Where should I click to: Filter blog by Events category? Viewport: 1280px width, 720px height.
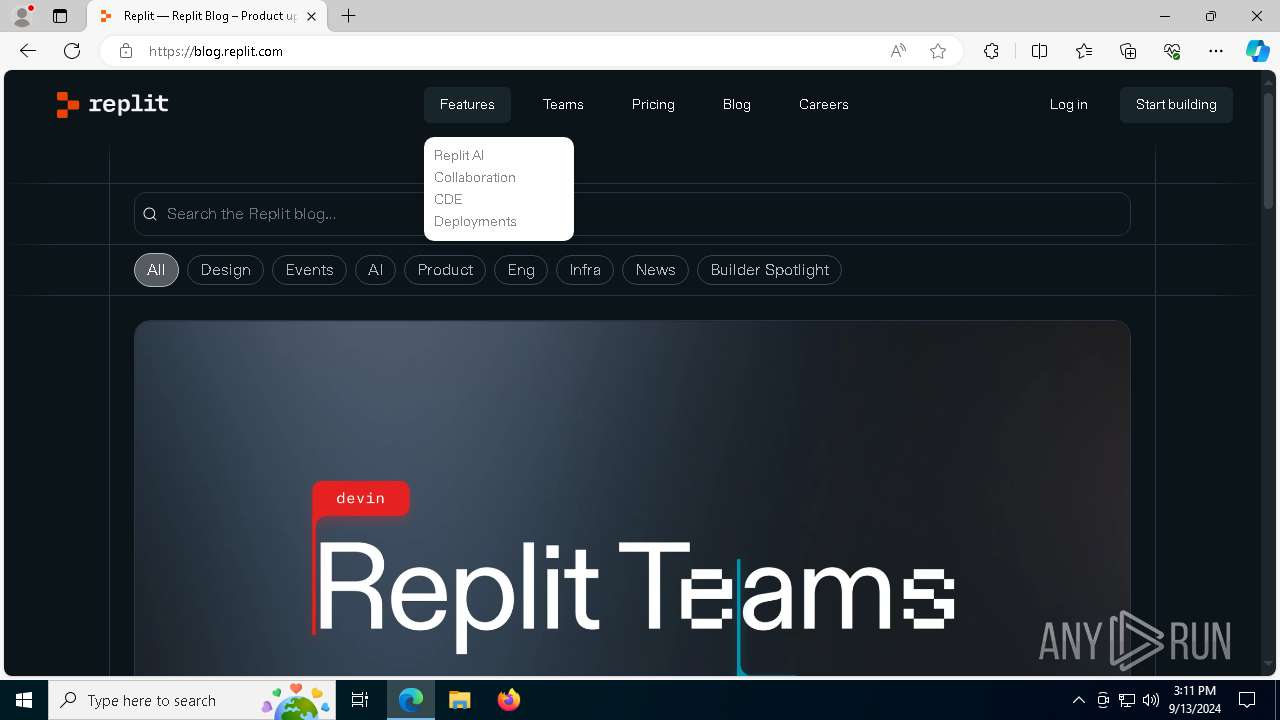[309, 270]
